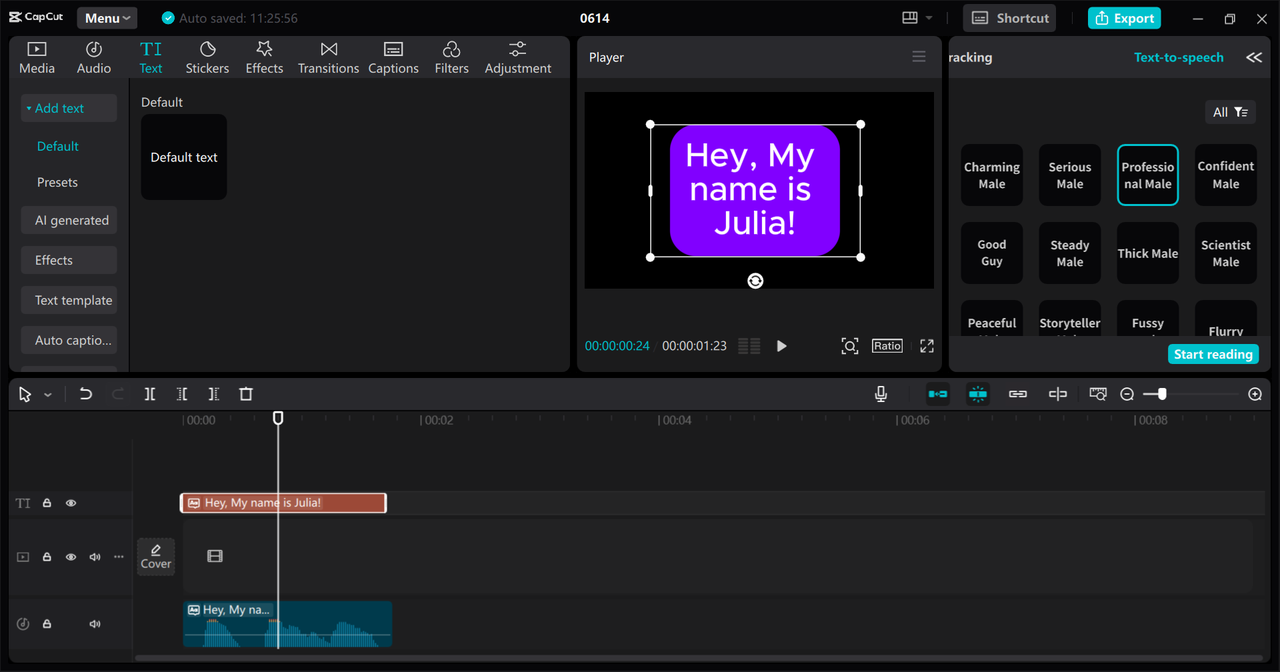Open the layout selector dropdown

916,18
